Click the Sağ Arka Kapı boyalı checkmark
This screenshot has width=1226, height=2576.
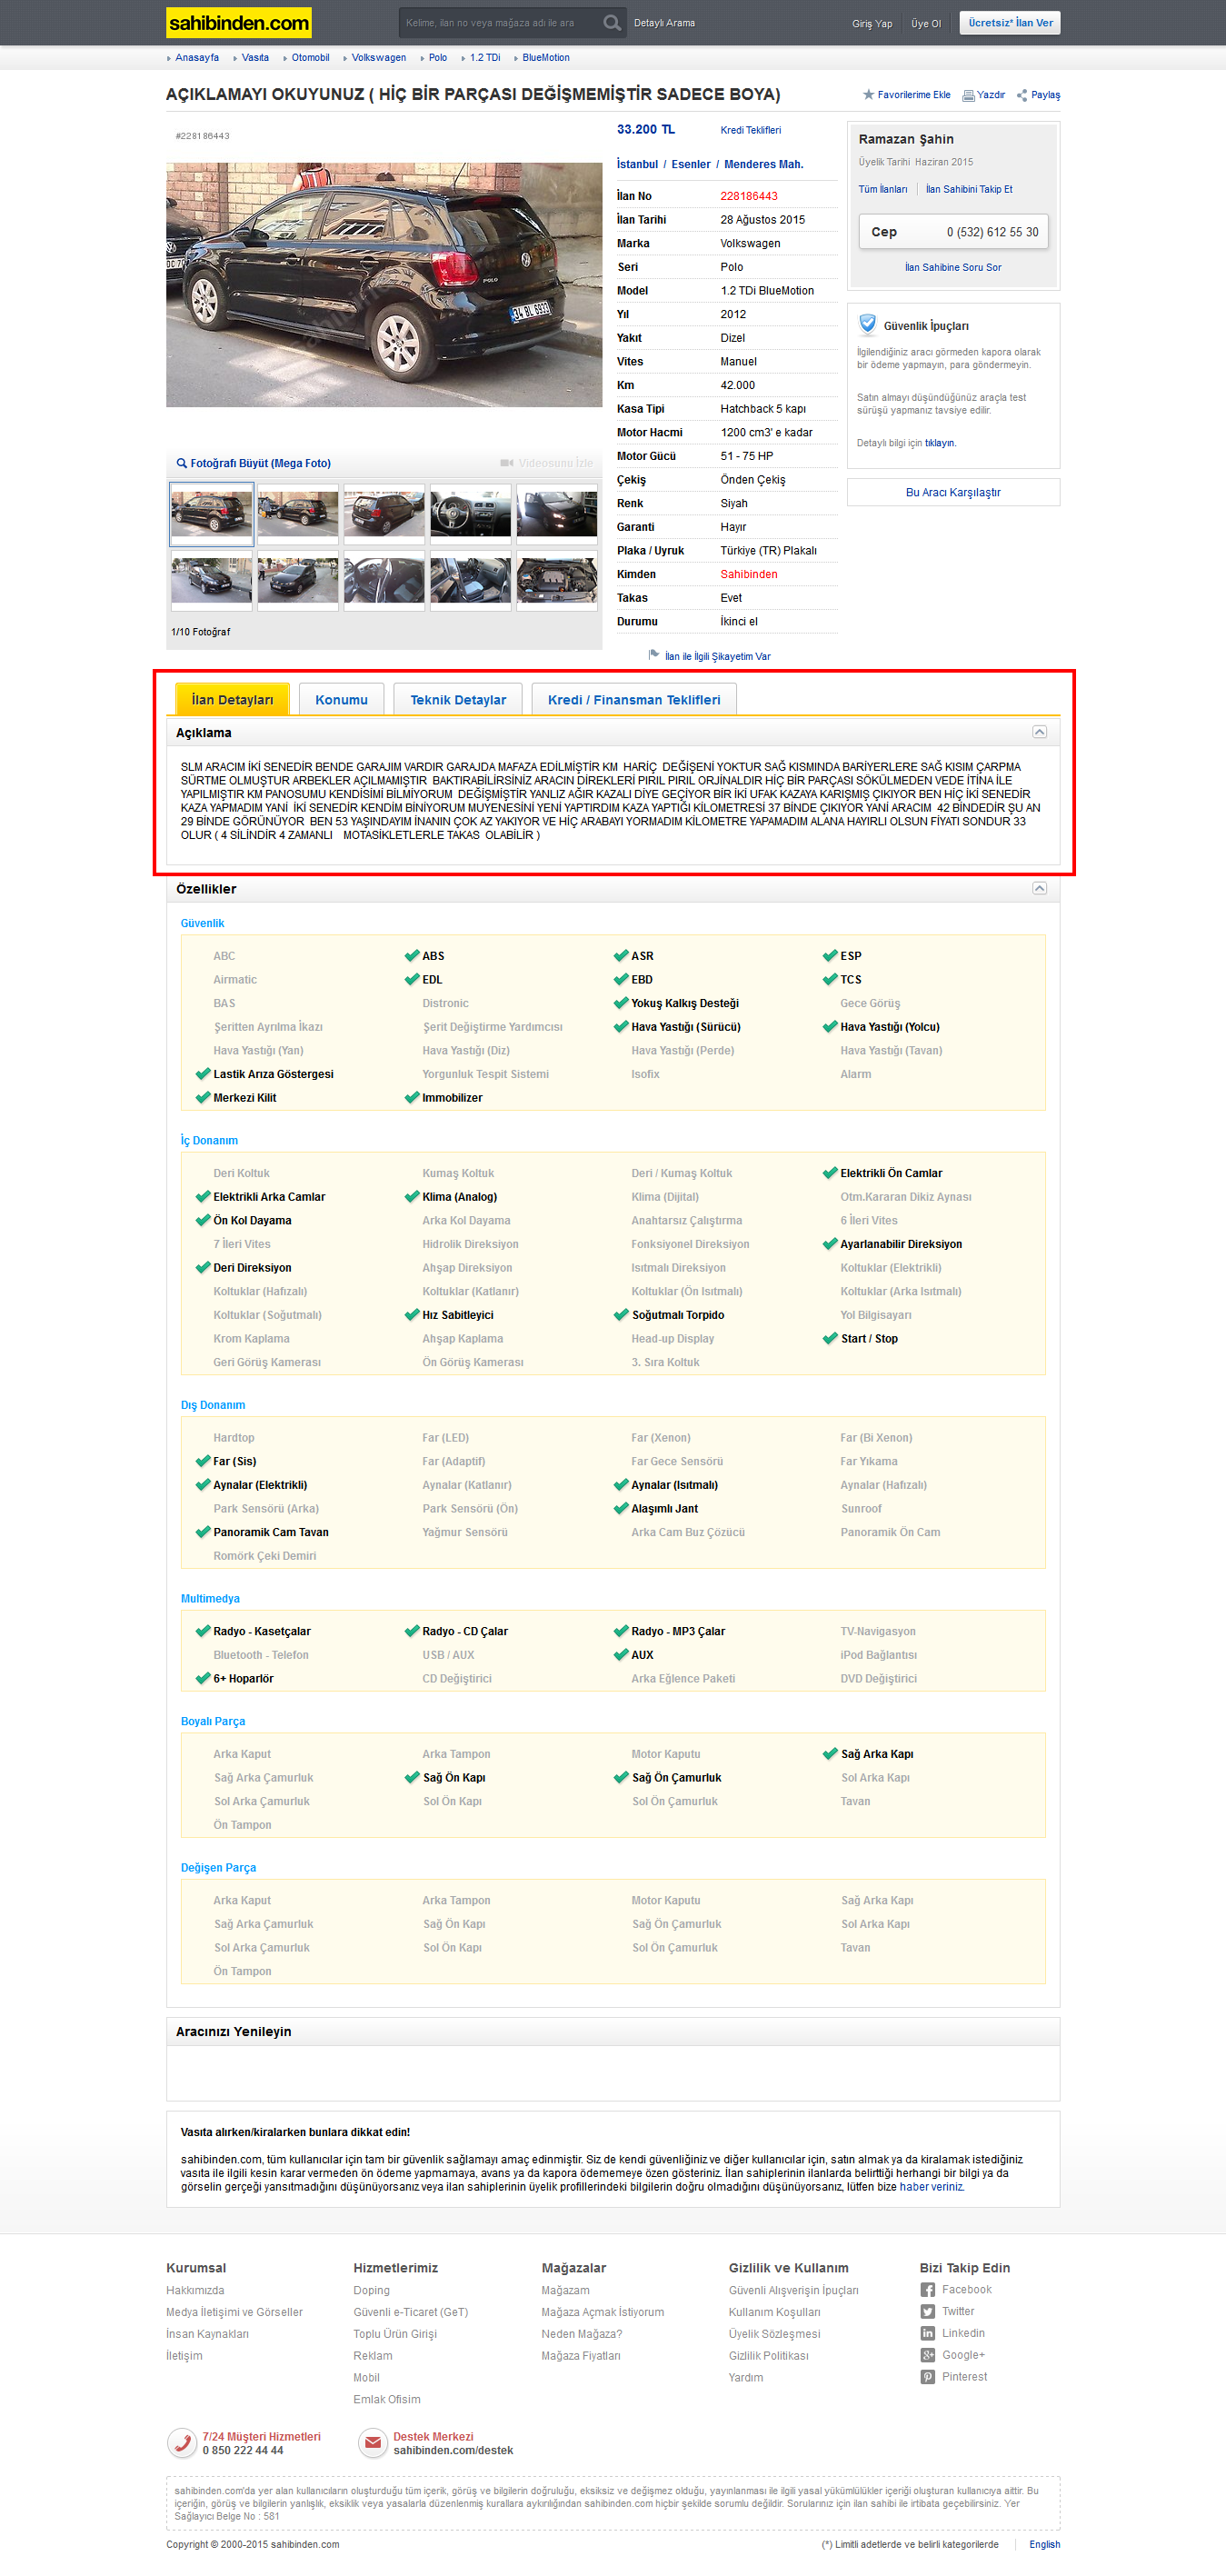pos(830,1753)
